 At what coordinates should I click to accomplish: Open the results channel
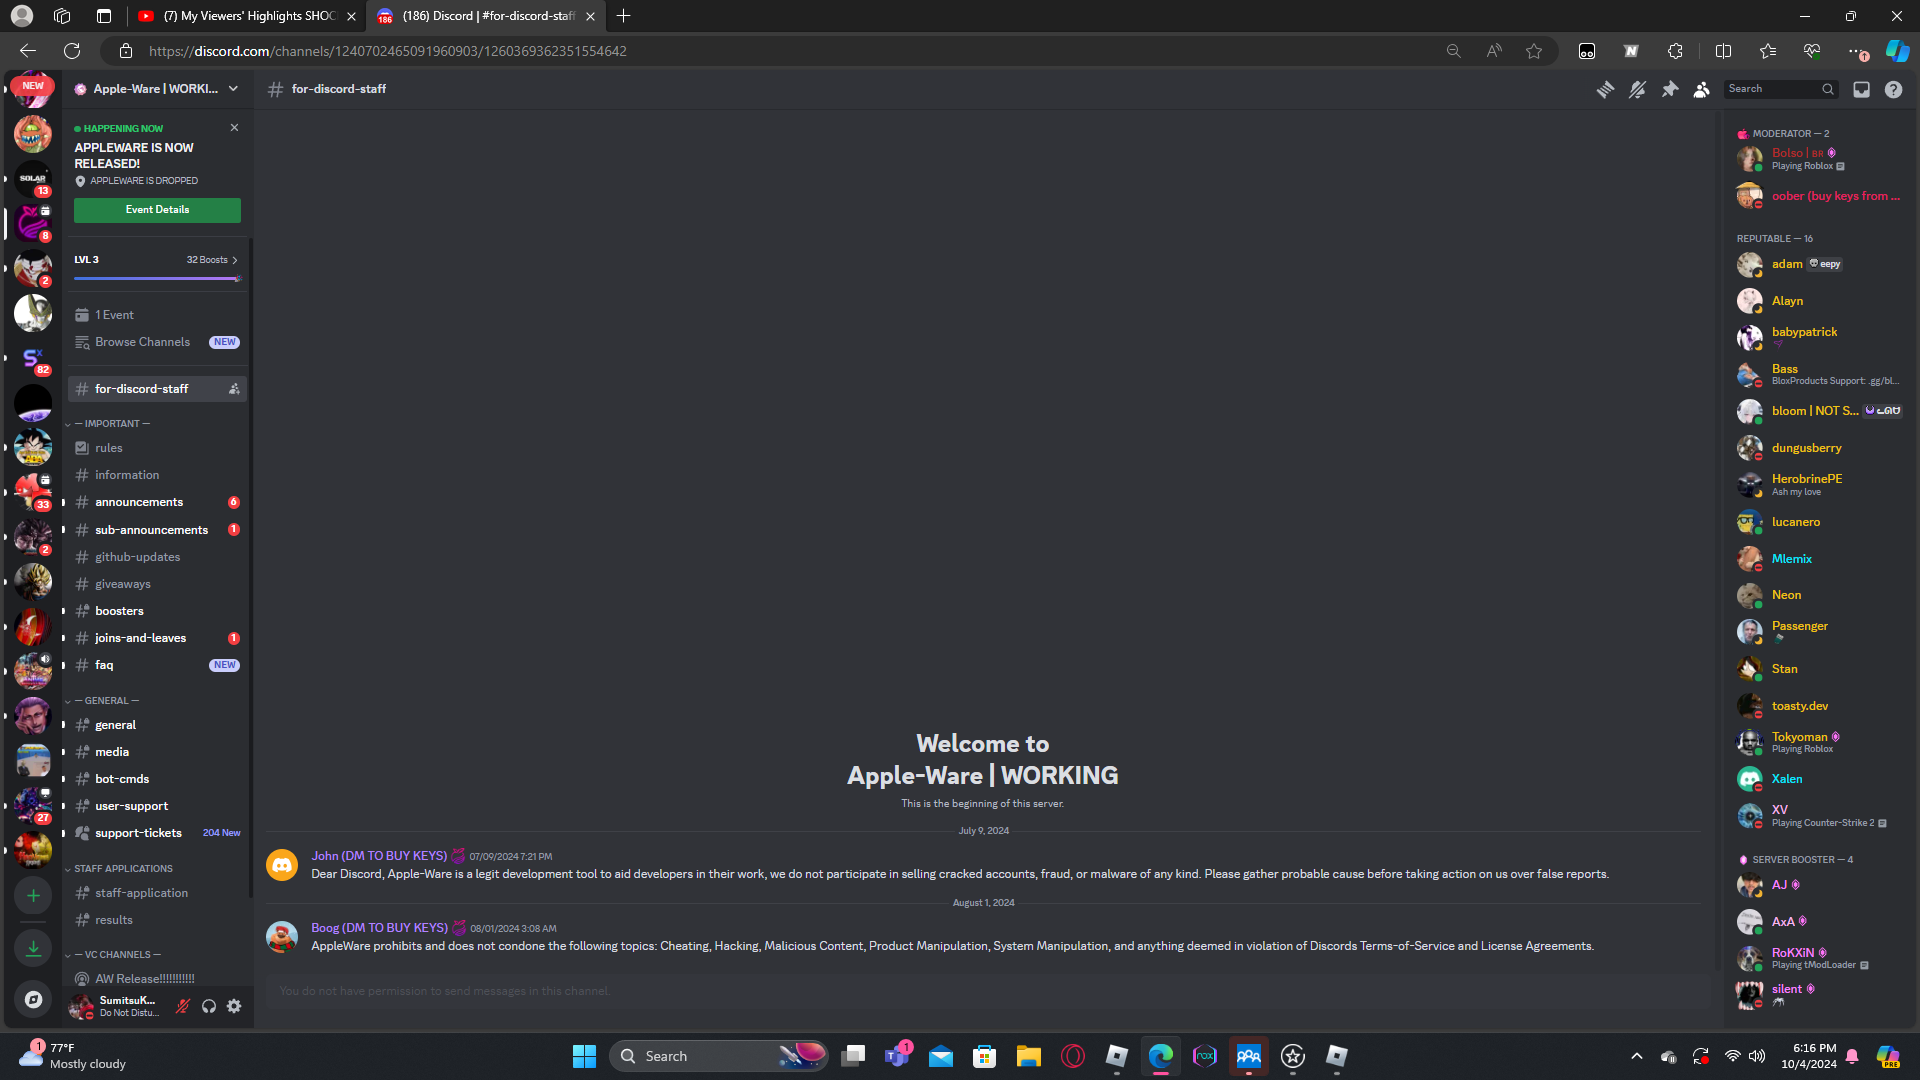[157, 920]
